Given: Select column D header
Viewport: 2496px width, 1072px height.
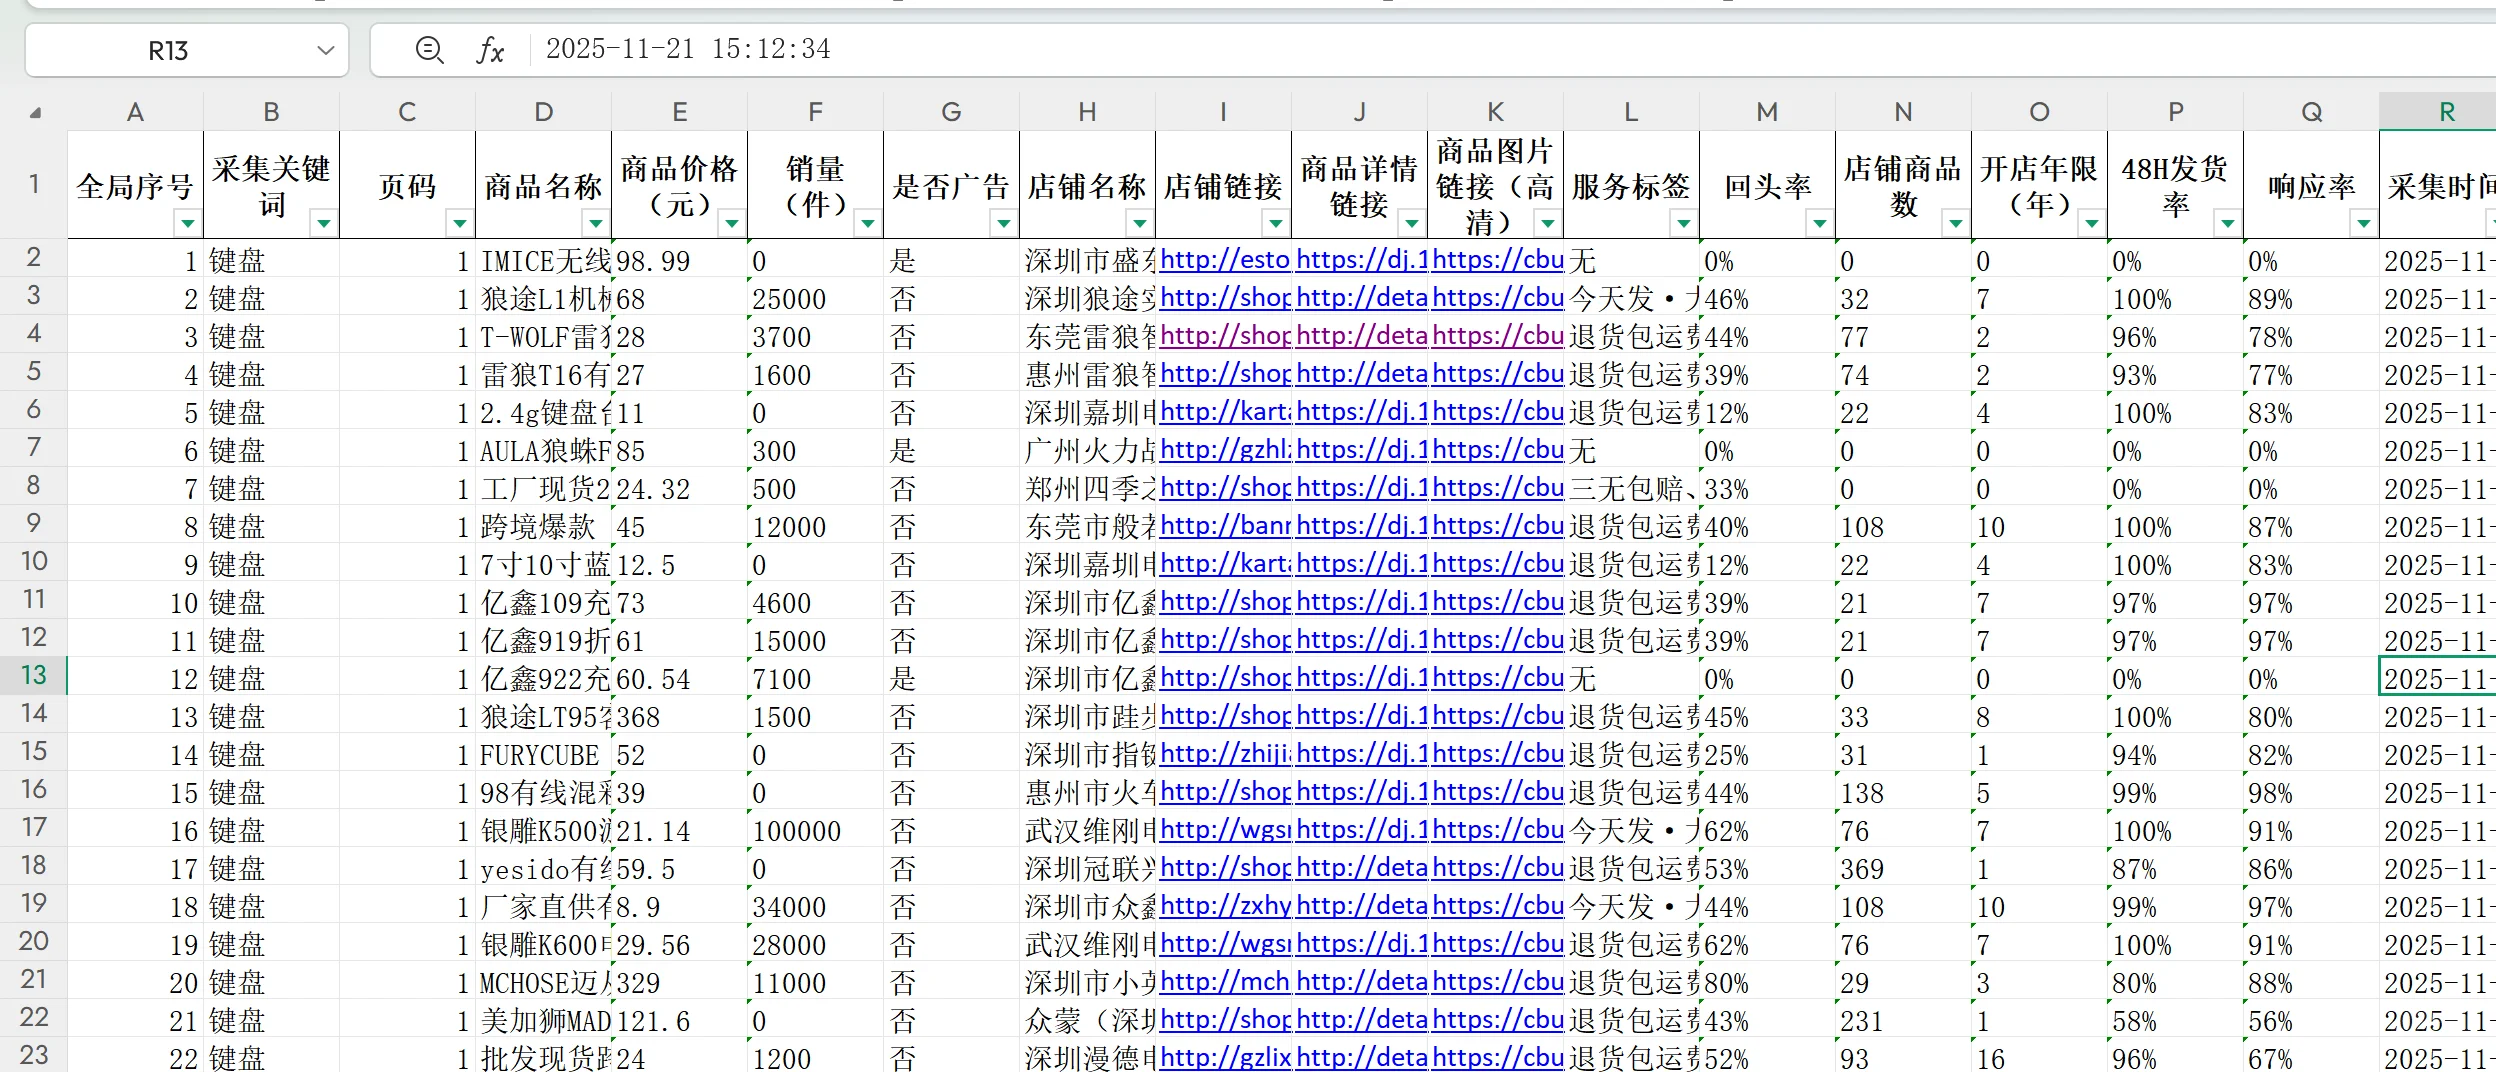Looking at the screenshot, I should [x=543, y=112].
